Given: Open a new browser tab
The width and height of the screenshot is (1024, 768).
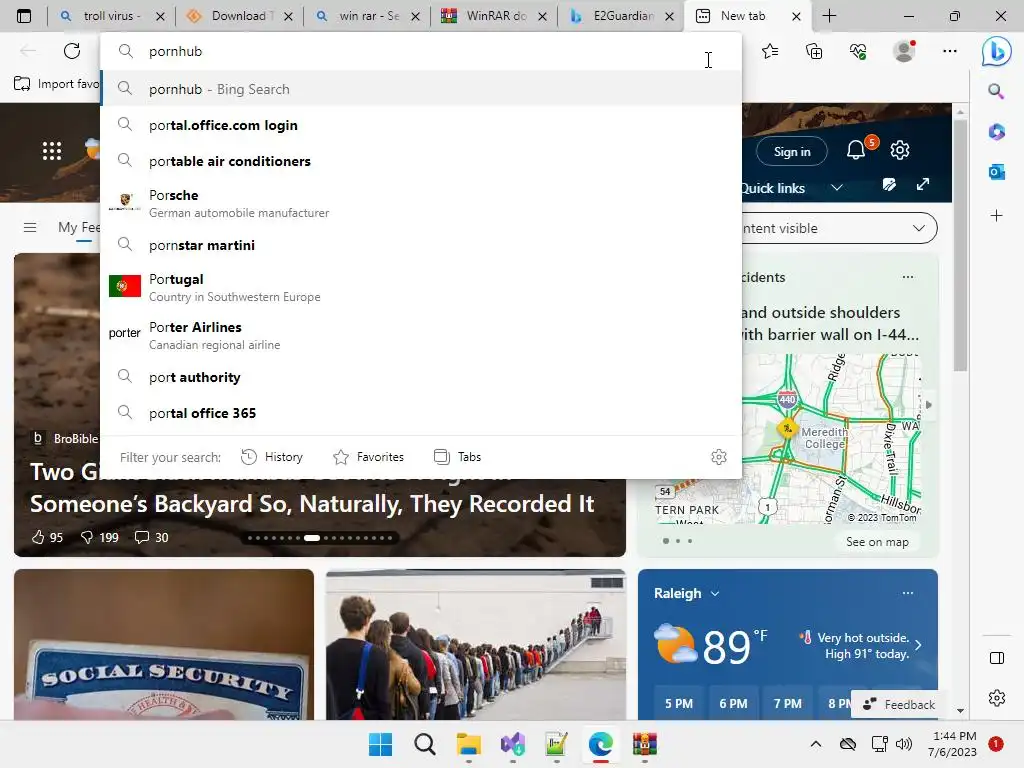Looking at the screenshot, I should point(829,16).
